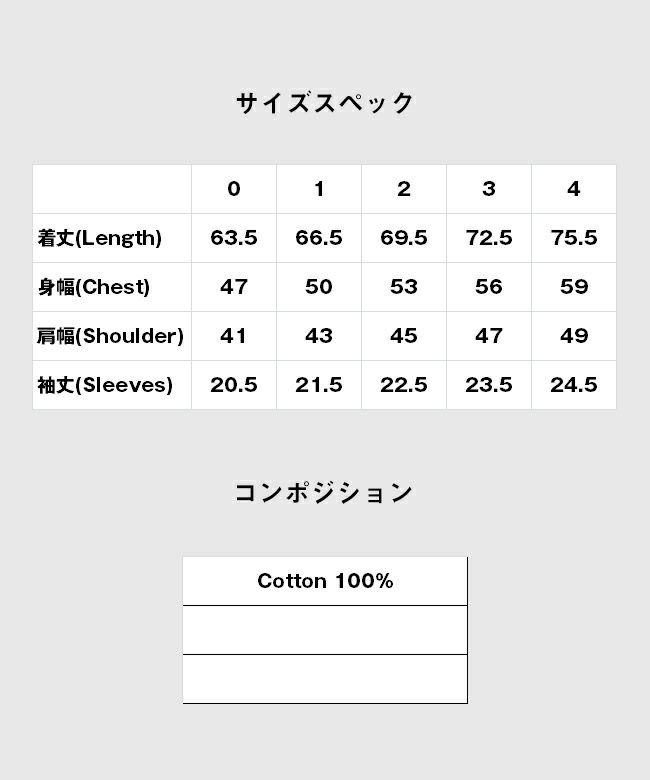Click the 肩幅(Shoulder) row label
The width and height of the screenshot is (650, 780).
pos(110,336)
